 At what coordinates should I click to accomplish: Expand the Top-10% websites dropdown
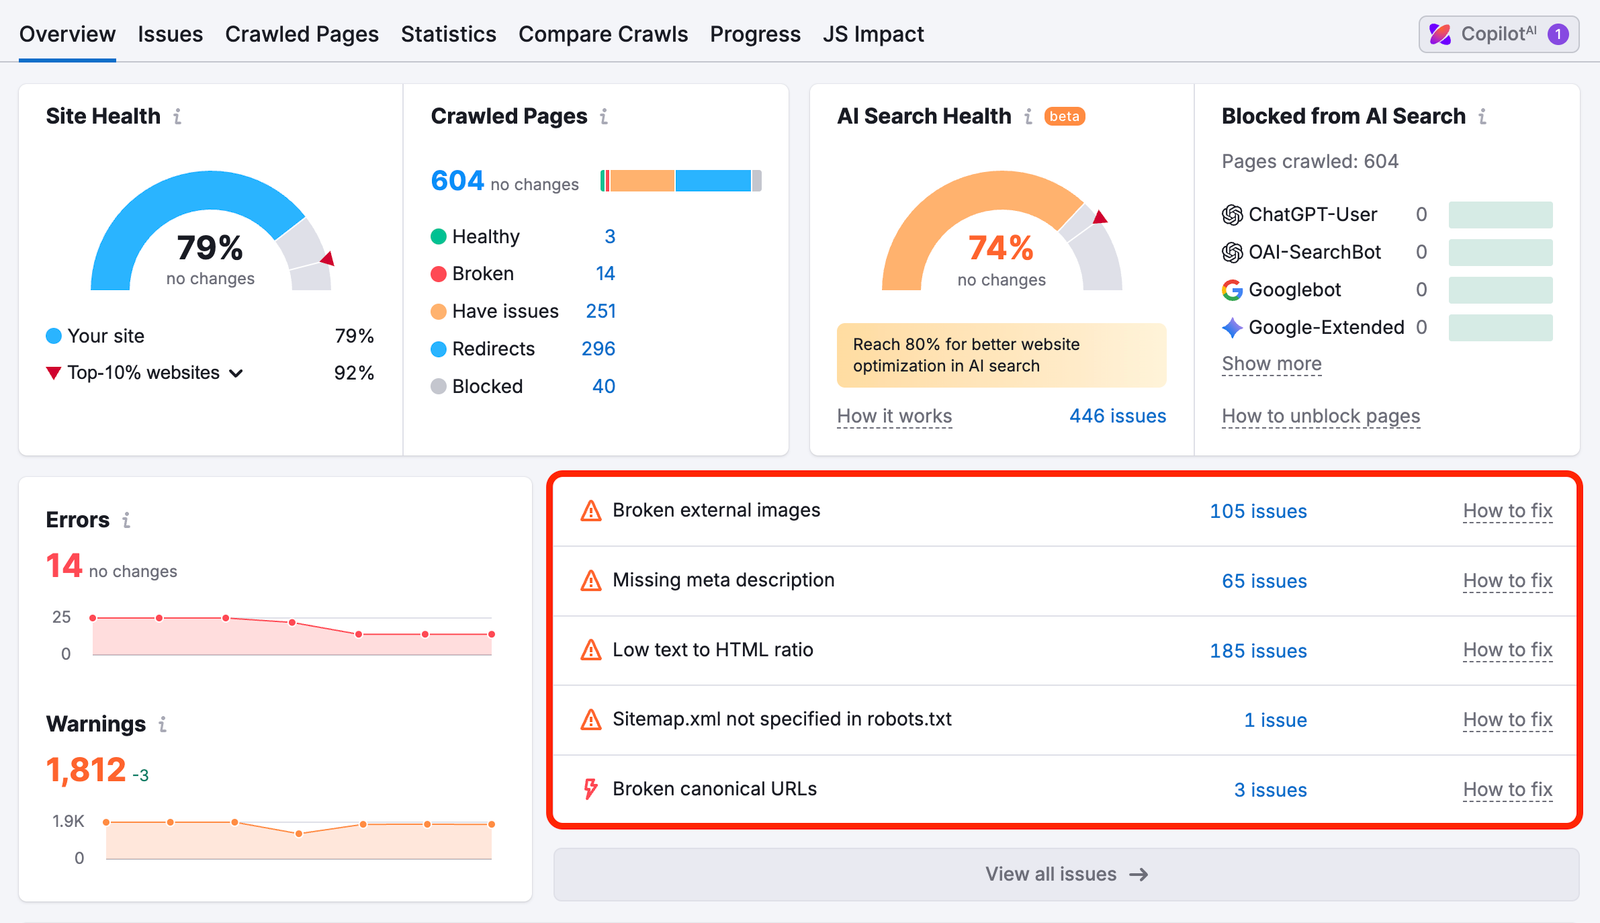pyautogui.click(x=236, y=373)
